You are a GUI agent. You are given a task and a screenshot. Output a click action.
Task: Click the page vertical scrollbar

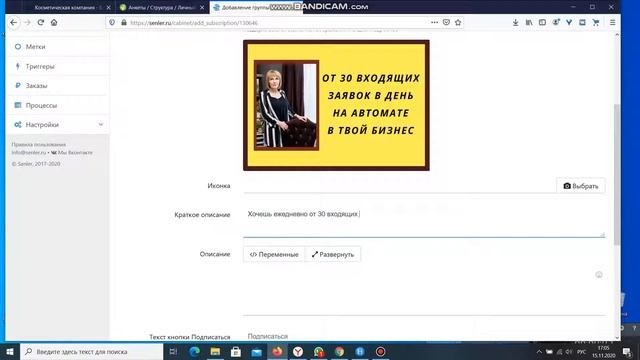(x=617, y=174)
